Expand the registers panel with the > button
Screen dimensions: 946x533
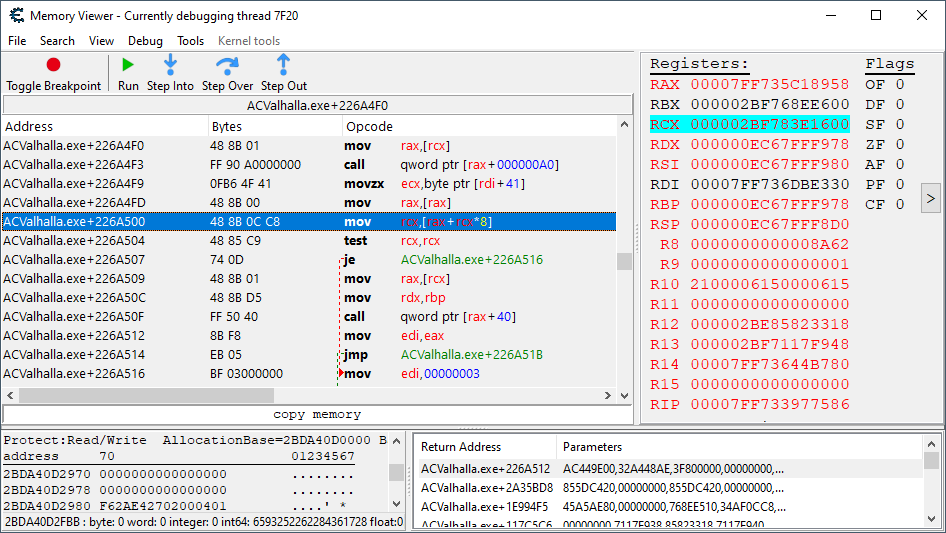930,198
